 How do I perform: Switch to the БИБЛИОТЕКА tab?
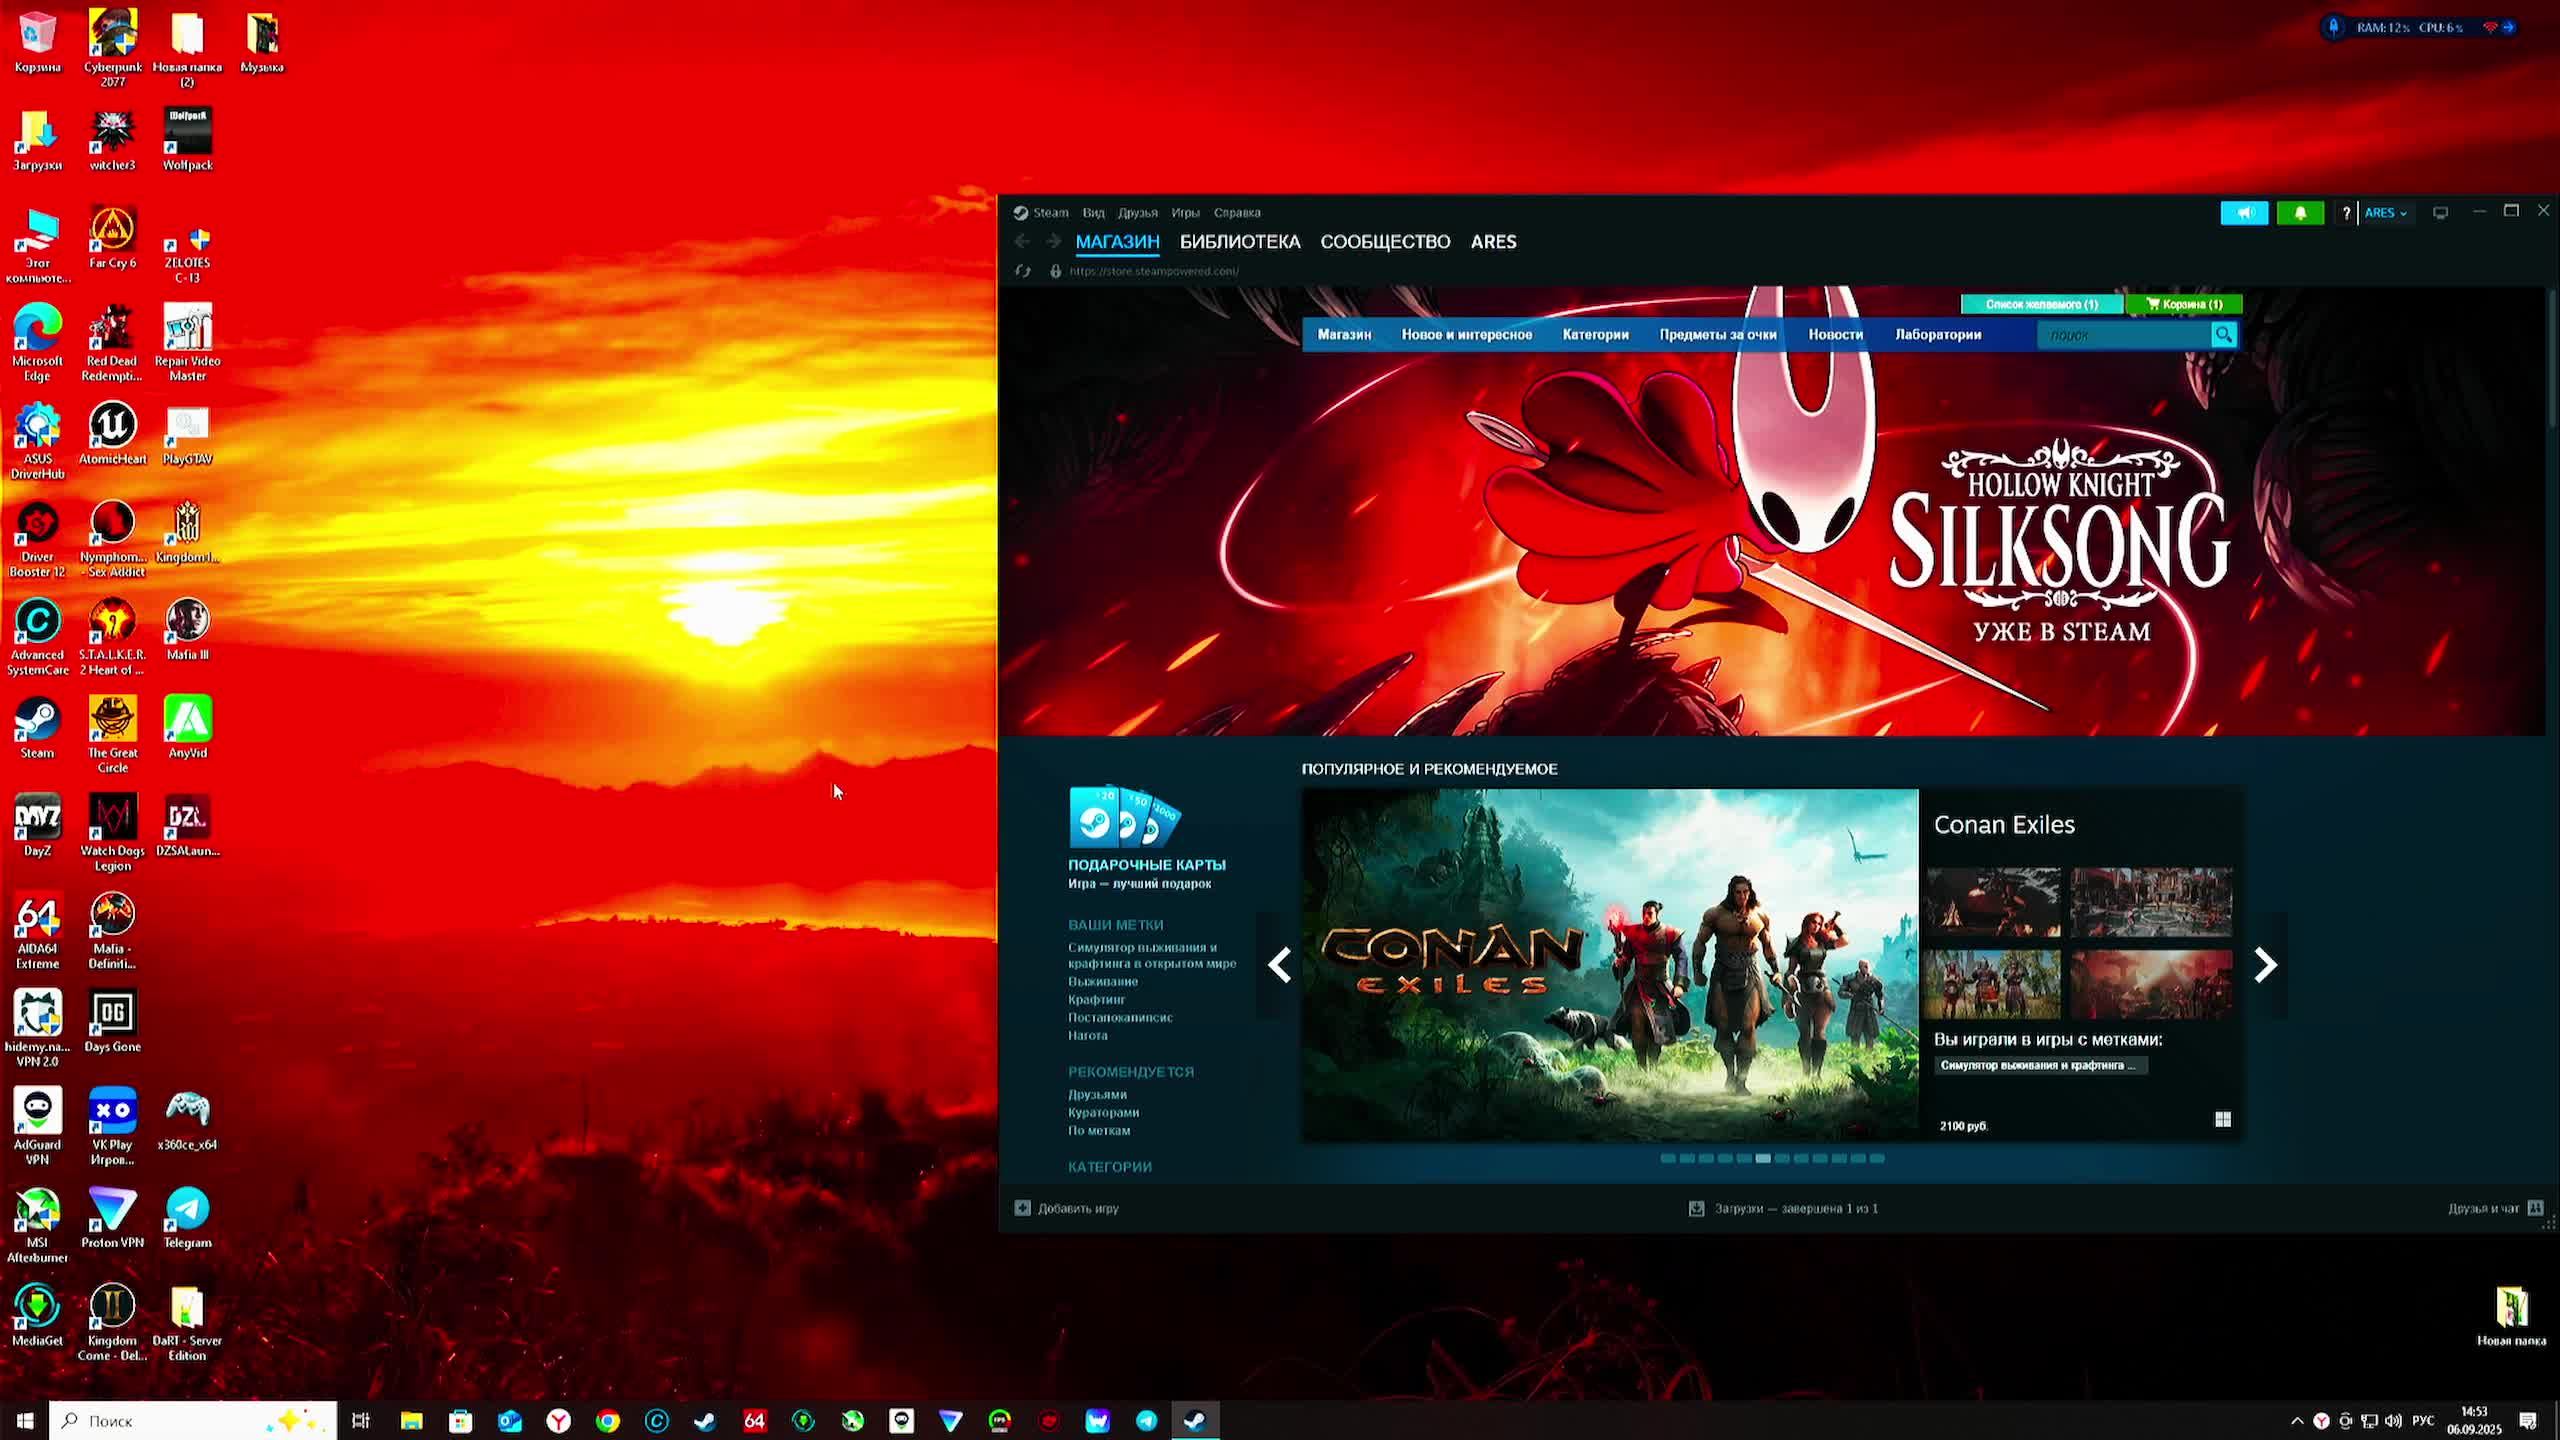click(1240, 242)
